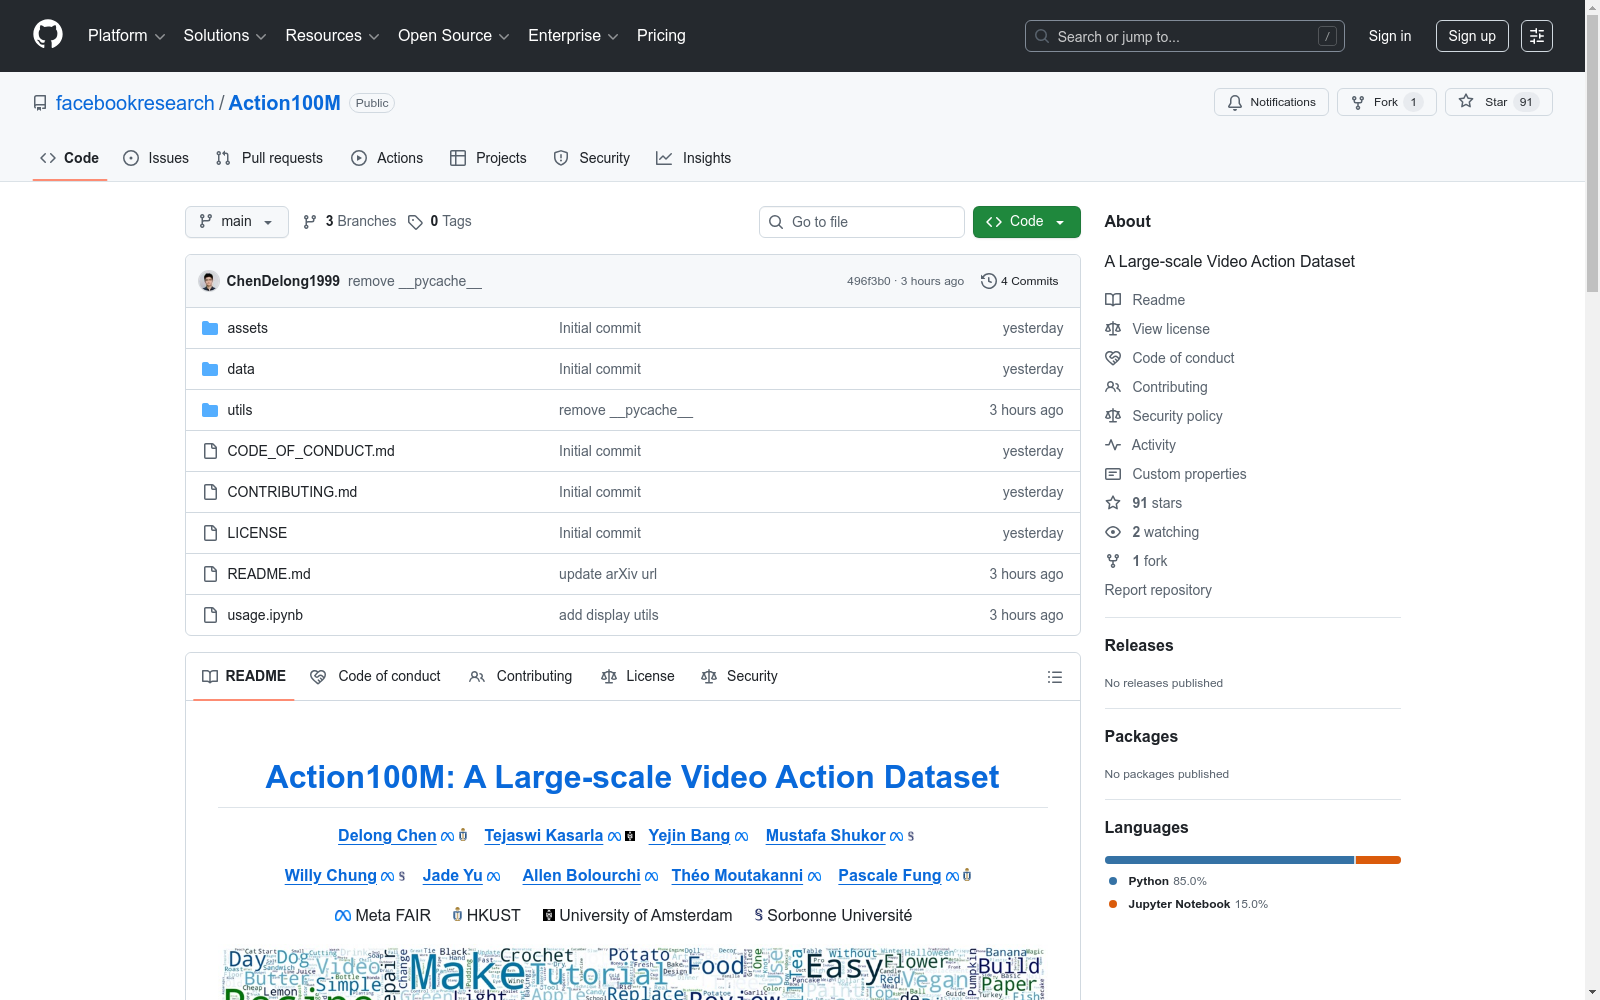Click ChenDelong1999's avatar image

[209, 281]
